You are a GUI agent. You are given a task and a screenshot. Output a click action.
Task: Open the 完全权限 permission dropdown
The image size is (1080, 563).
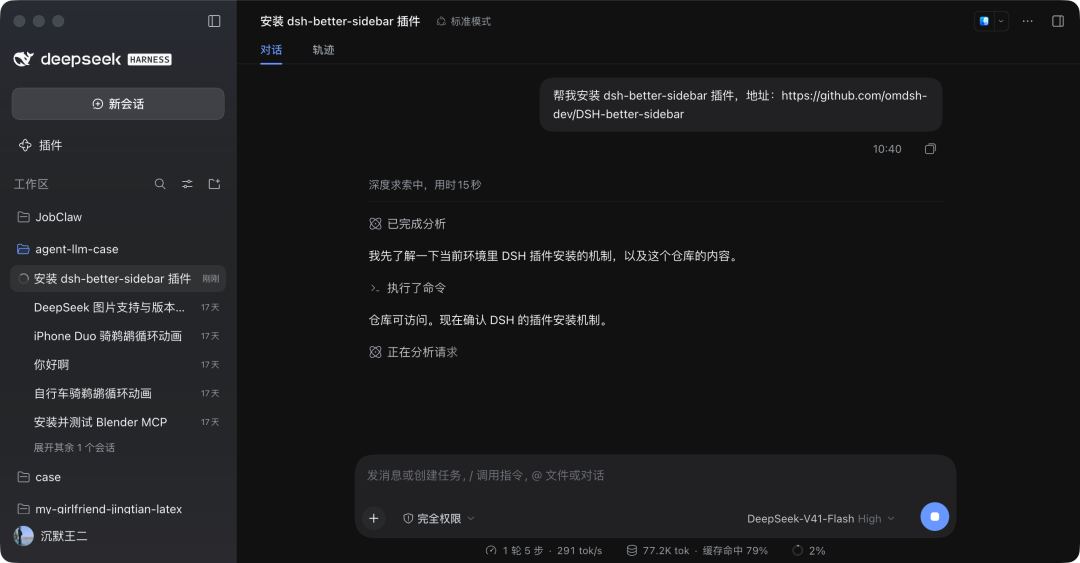pos(439,518)
